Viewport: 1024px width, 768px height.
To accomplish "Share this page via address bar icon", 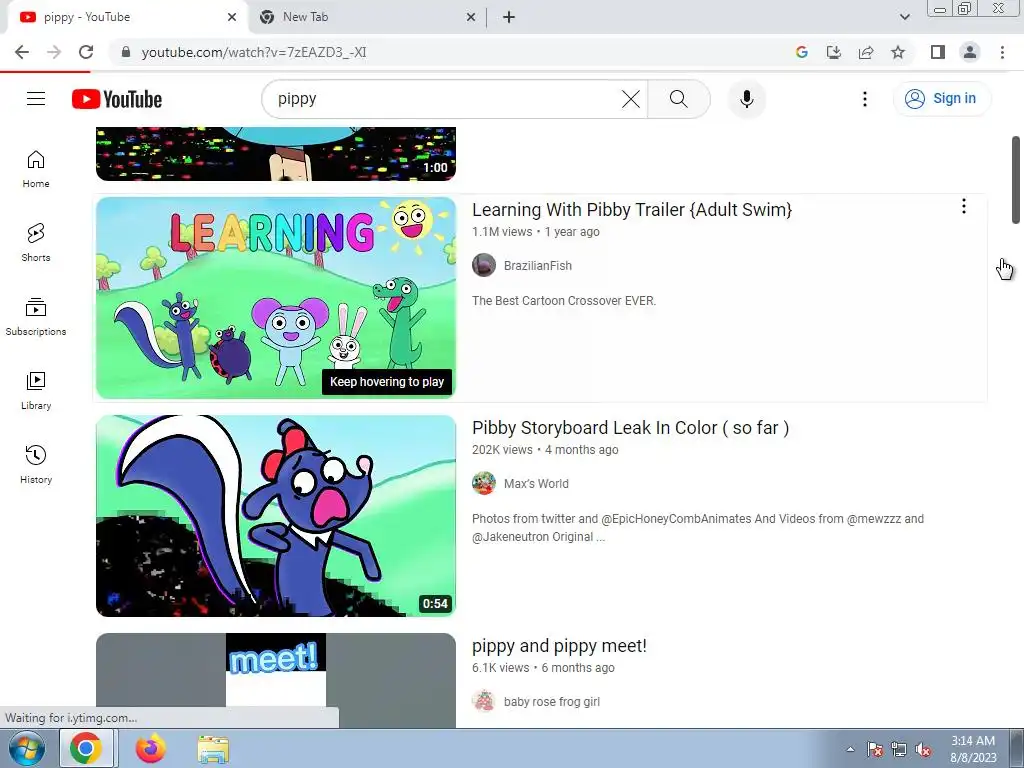I will tap(866, 52).
